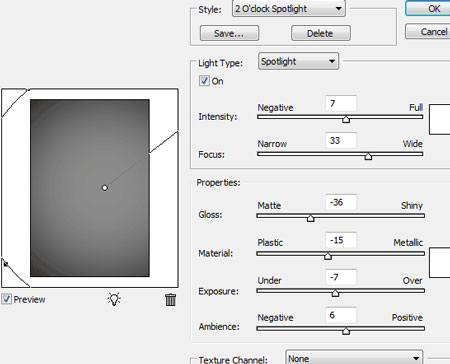Click the new light bulb icon
The height and width of the screenshot is (364, 450).
[x=114, y=299]
